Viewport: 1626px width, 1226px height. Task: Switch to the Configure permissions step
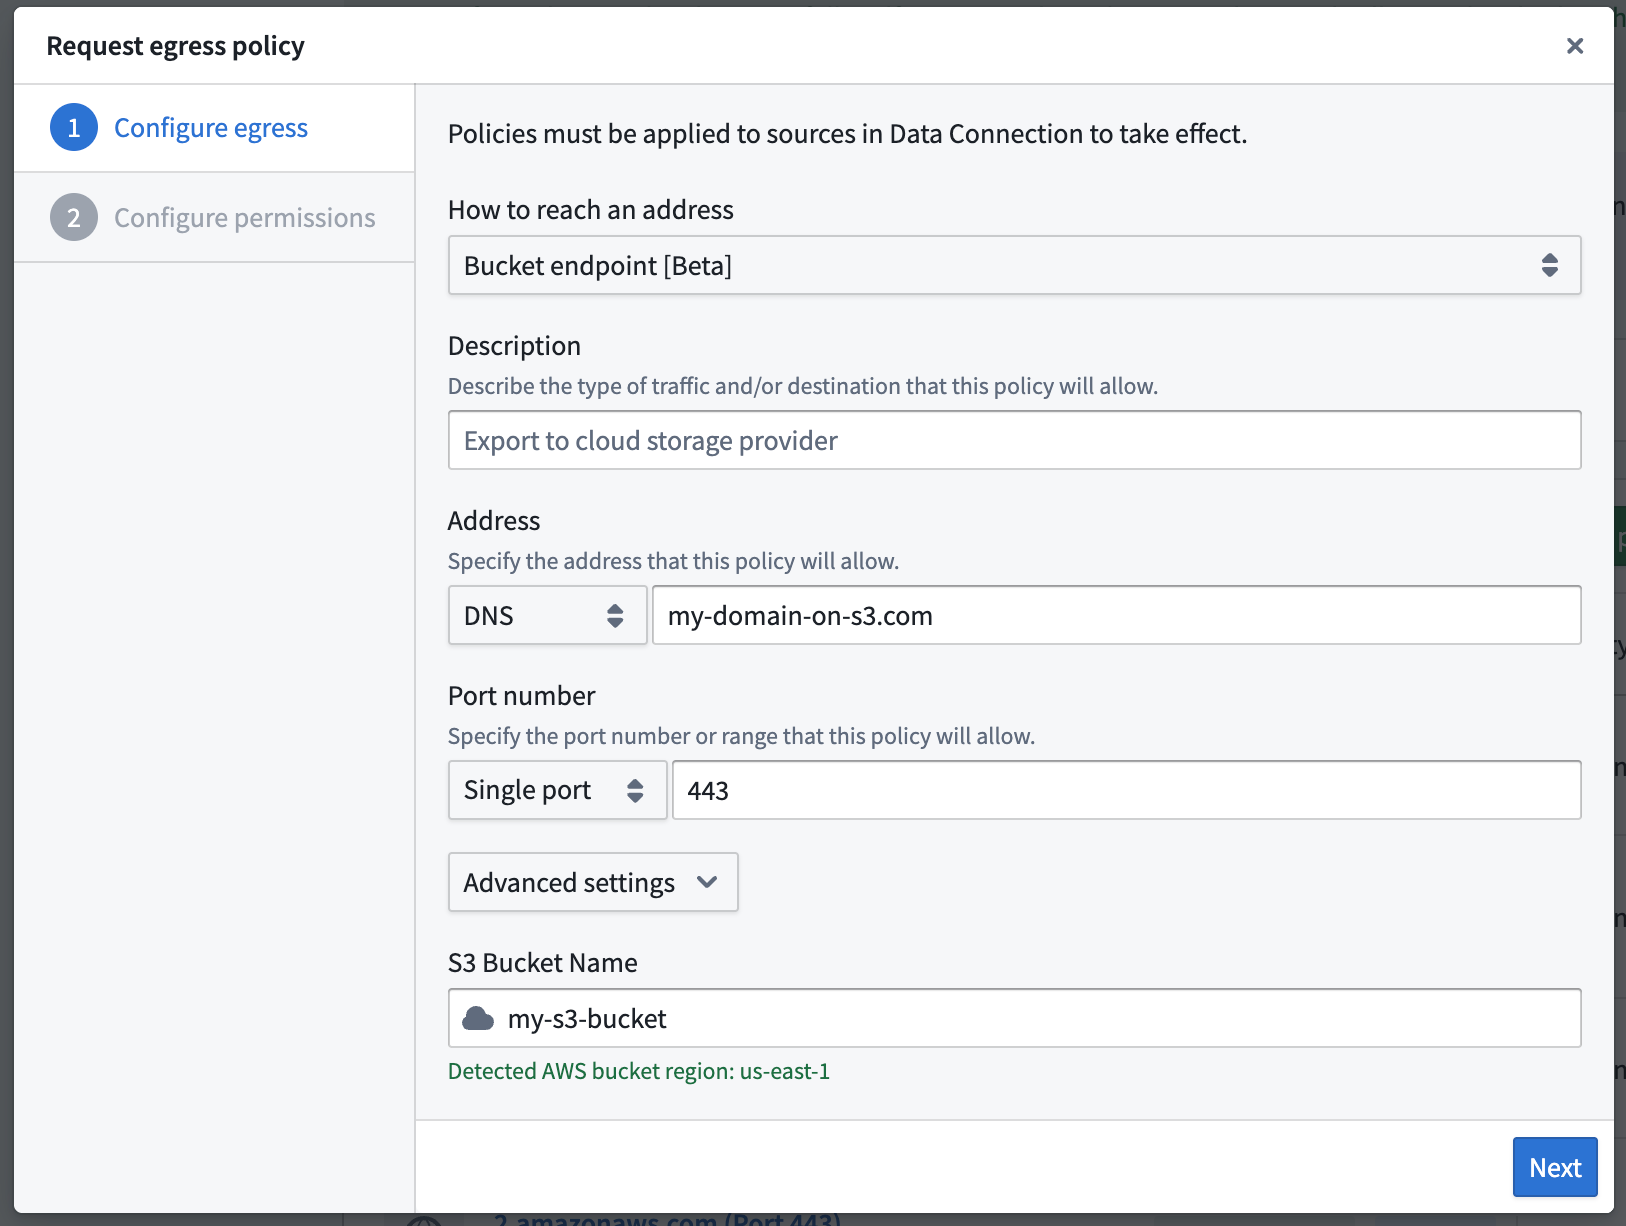tap(245, 217)
